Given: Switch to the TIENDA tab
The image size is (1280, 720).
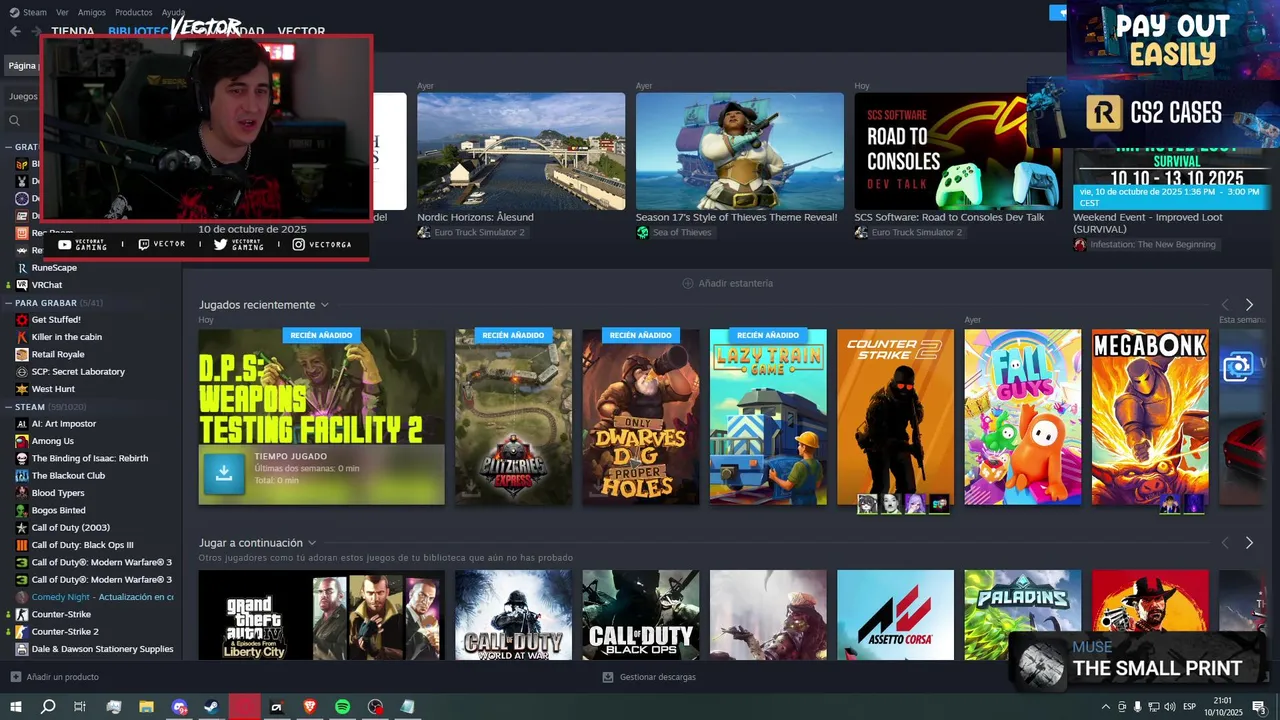Looking at the screenshot, I should (x=73, y=32).
